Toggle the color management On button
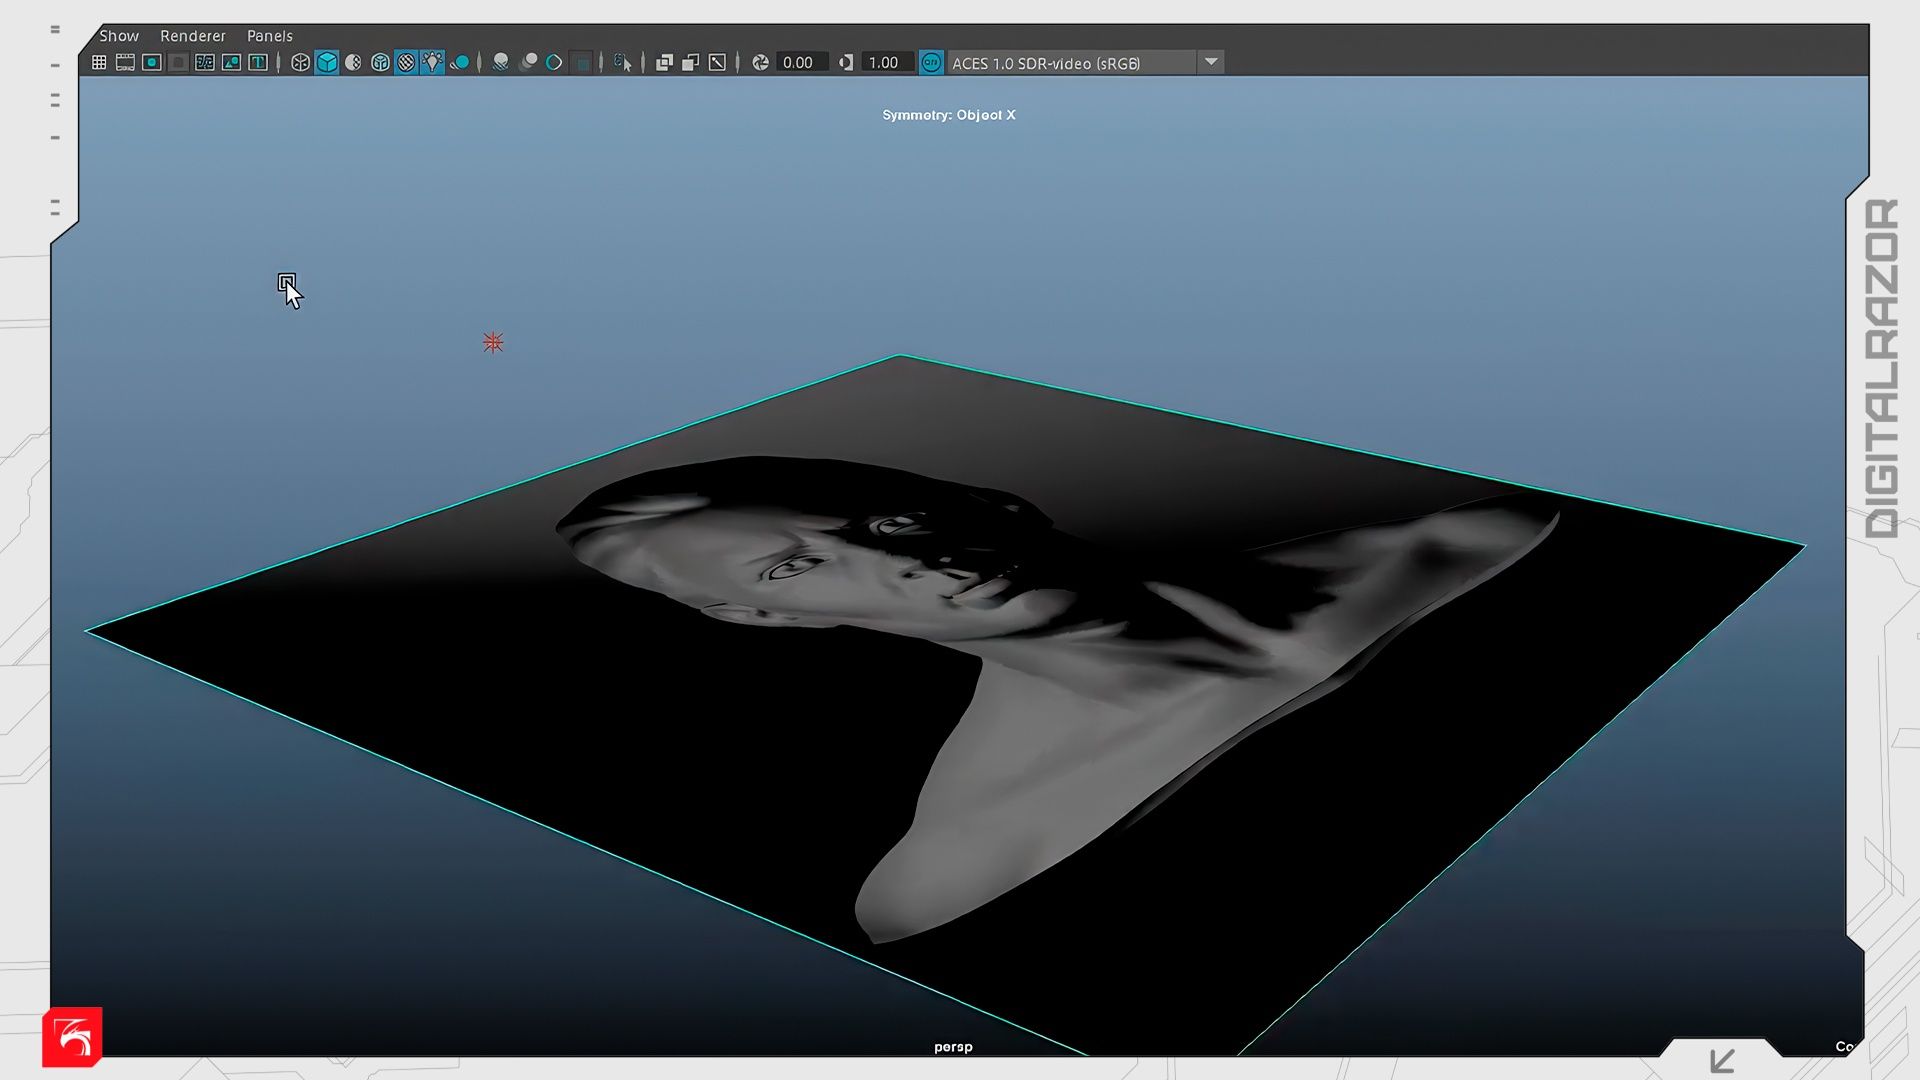1920x1080 pixels. point(931,62)
